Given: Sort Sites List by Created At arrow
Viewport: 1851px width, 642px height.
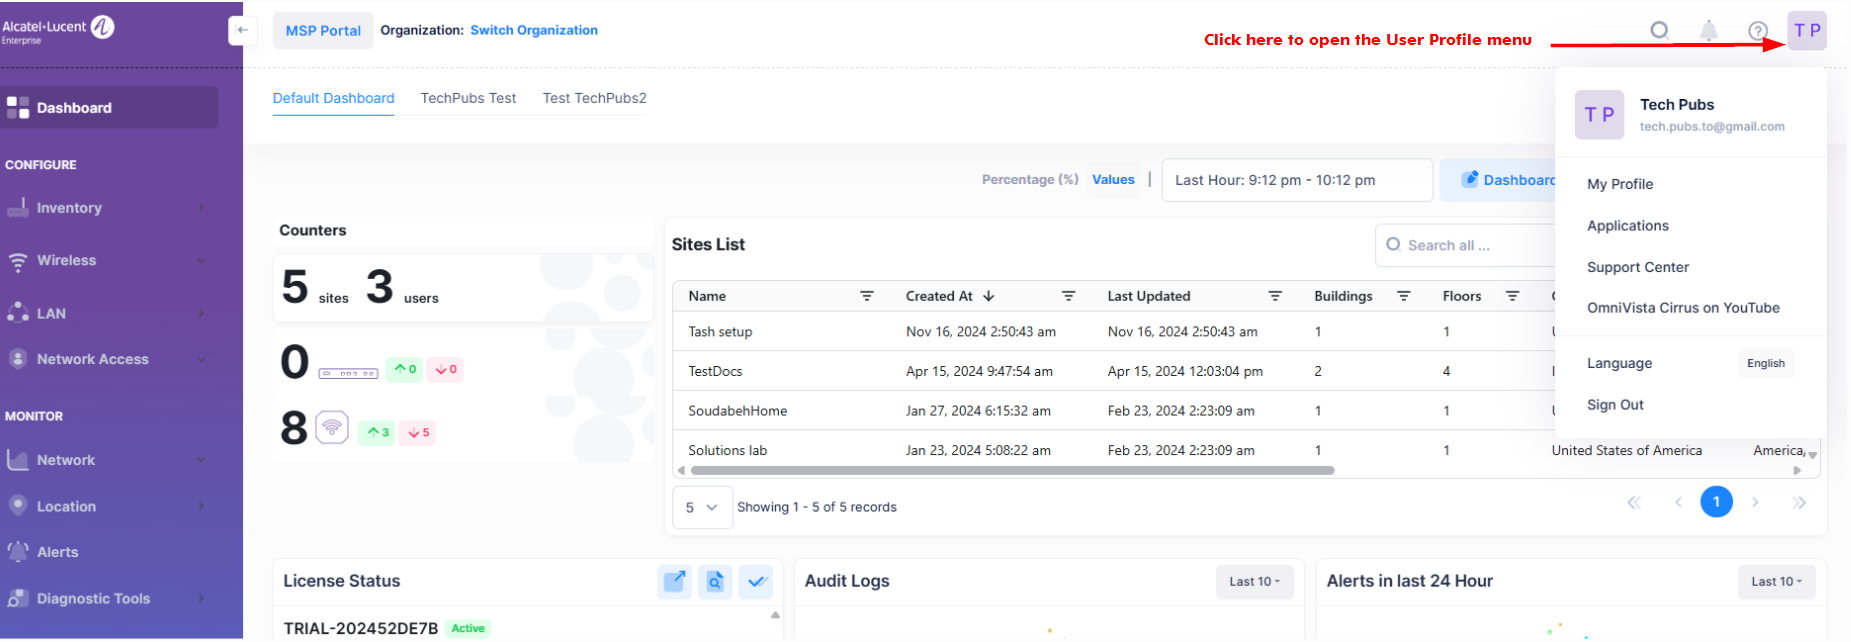Looking at the screenshot, I should pyautogui.click(x=989, y=296).
